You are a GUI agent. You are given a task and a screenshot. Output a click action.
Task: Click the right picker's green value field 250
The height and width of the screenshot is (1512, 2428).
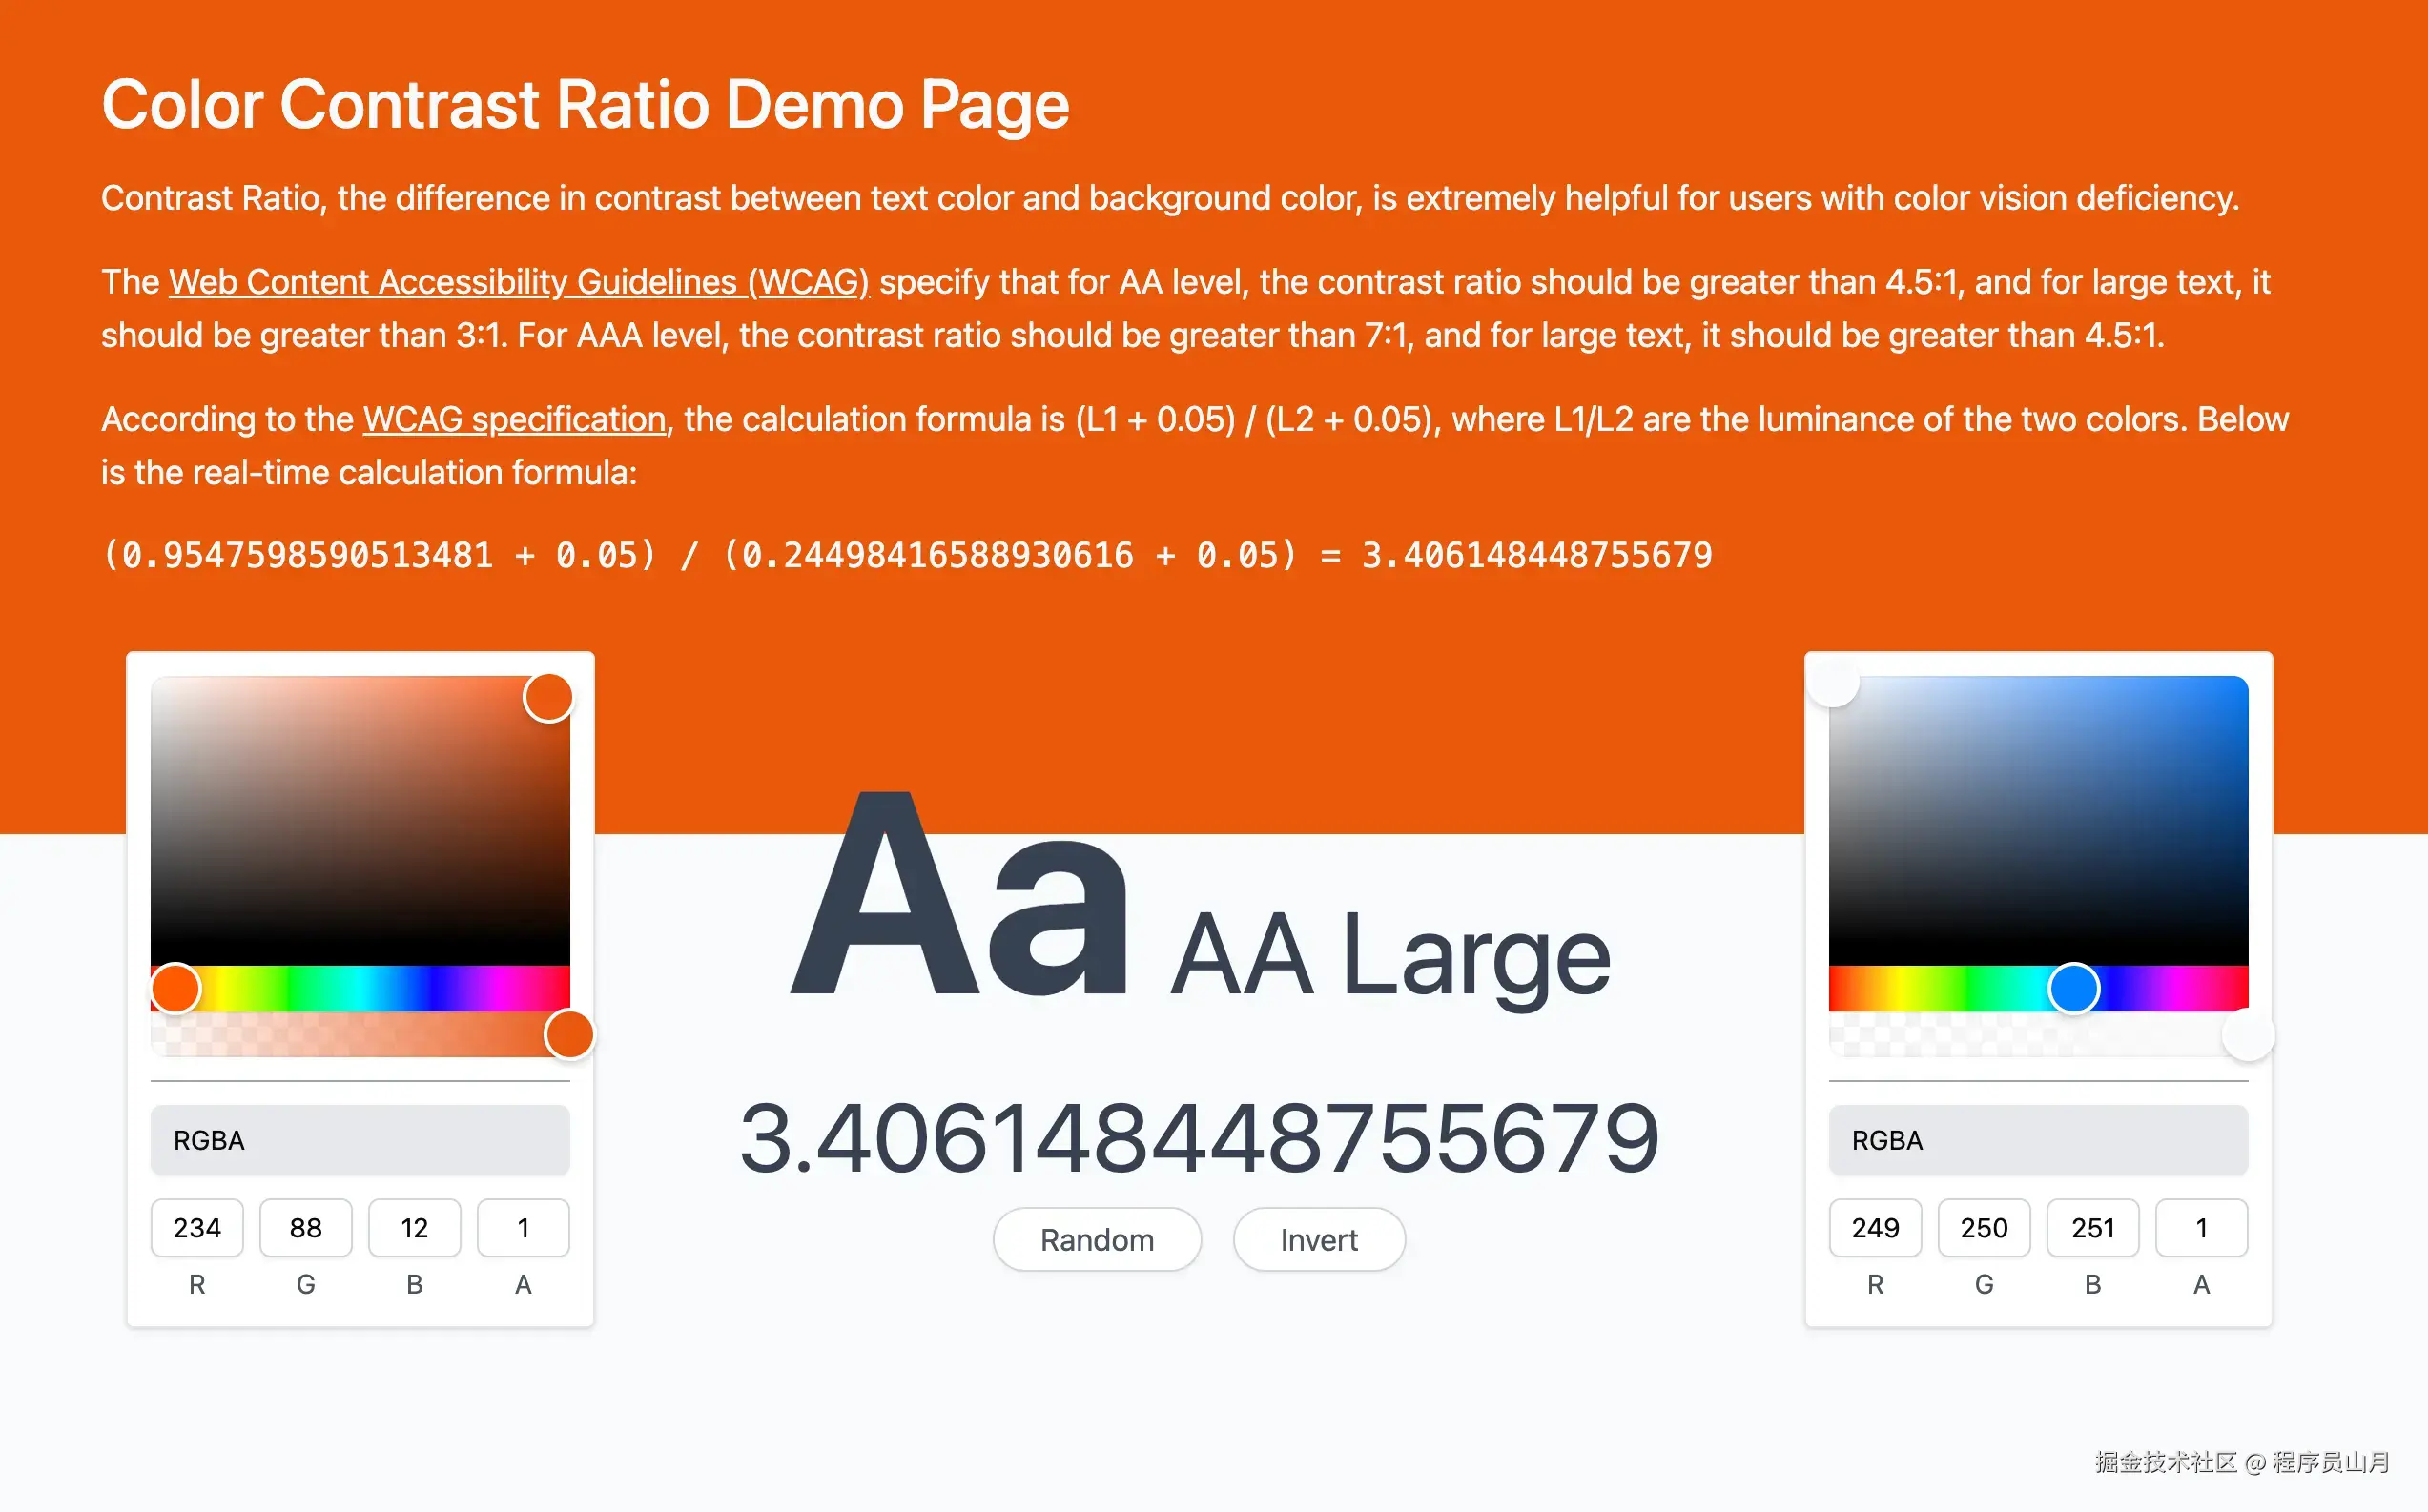1983,1227
